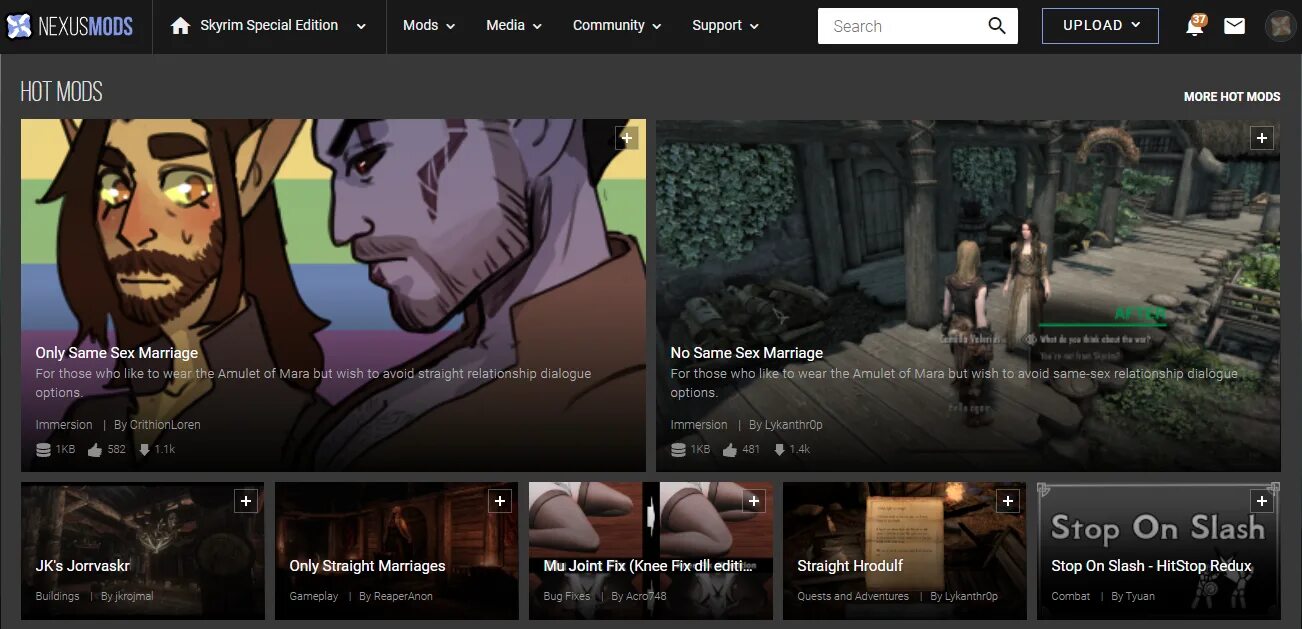Open the Stop On Slash - HitStop Redux card
Screen dimensions: 1302x629
pos(1159,551)
